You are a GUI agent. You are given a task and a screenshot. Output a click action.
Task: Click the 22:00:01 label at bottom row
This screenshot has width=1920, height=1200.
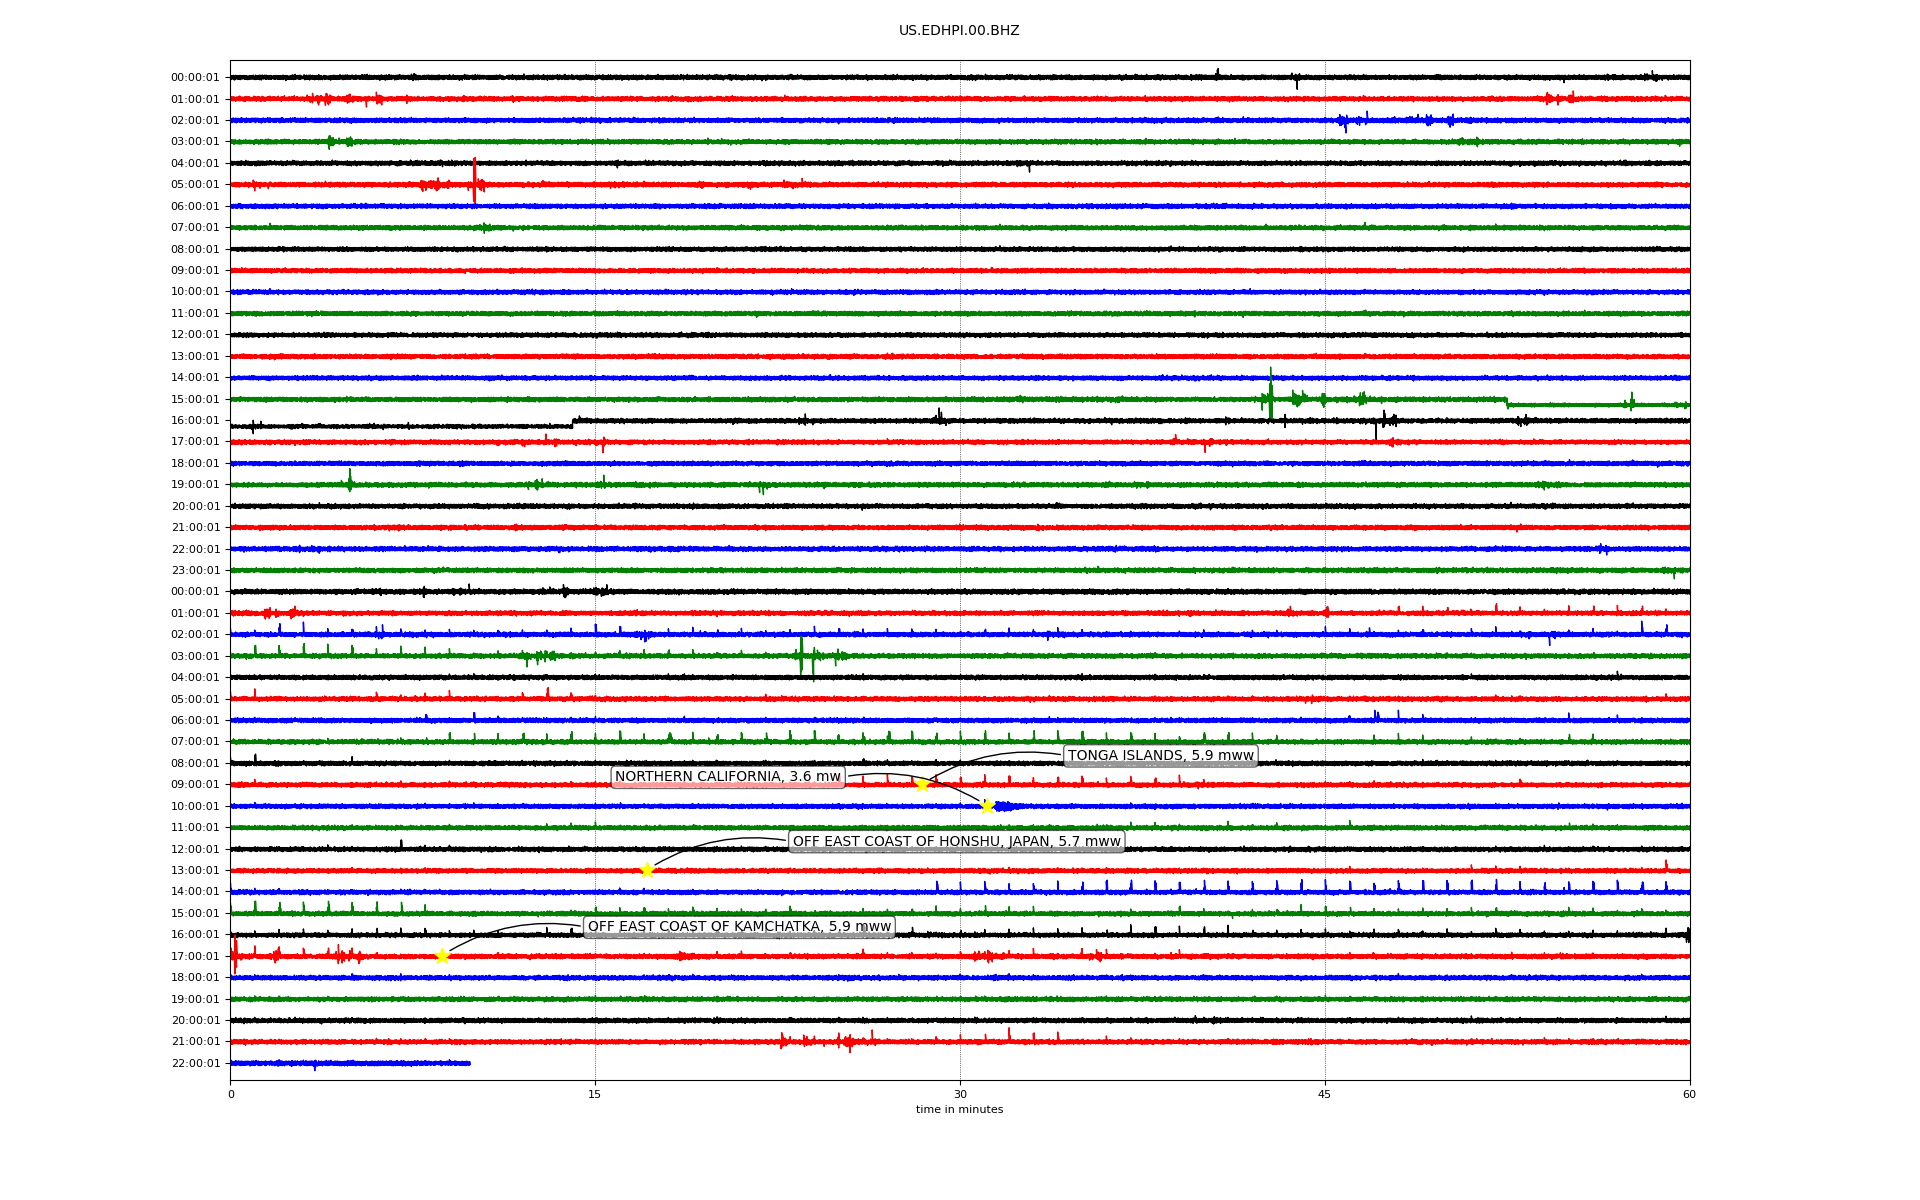click(195, 1064)
